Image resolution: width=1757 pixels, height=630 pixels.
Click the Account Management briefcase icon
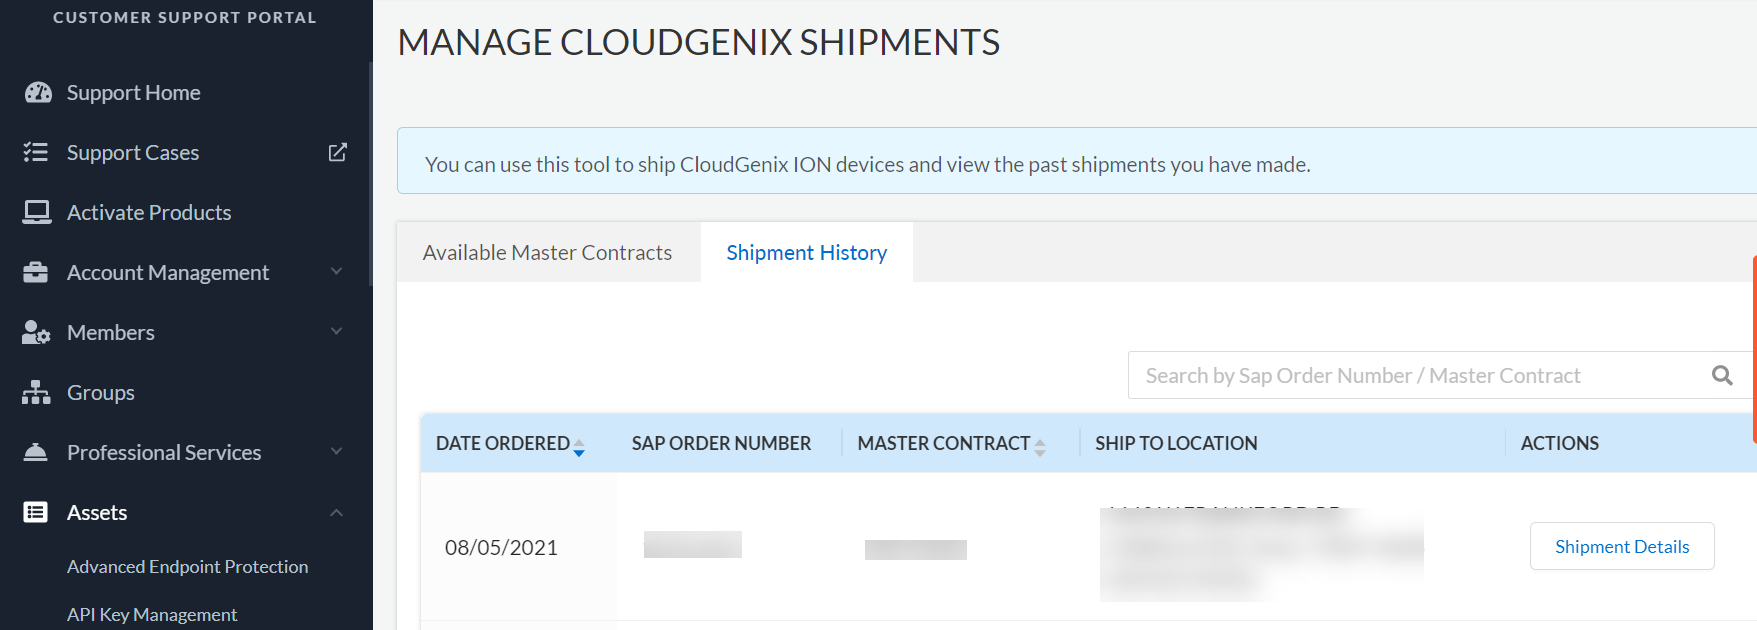36,272
